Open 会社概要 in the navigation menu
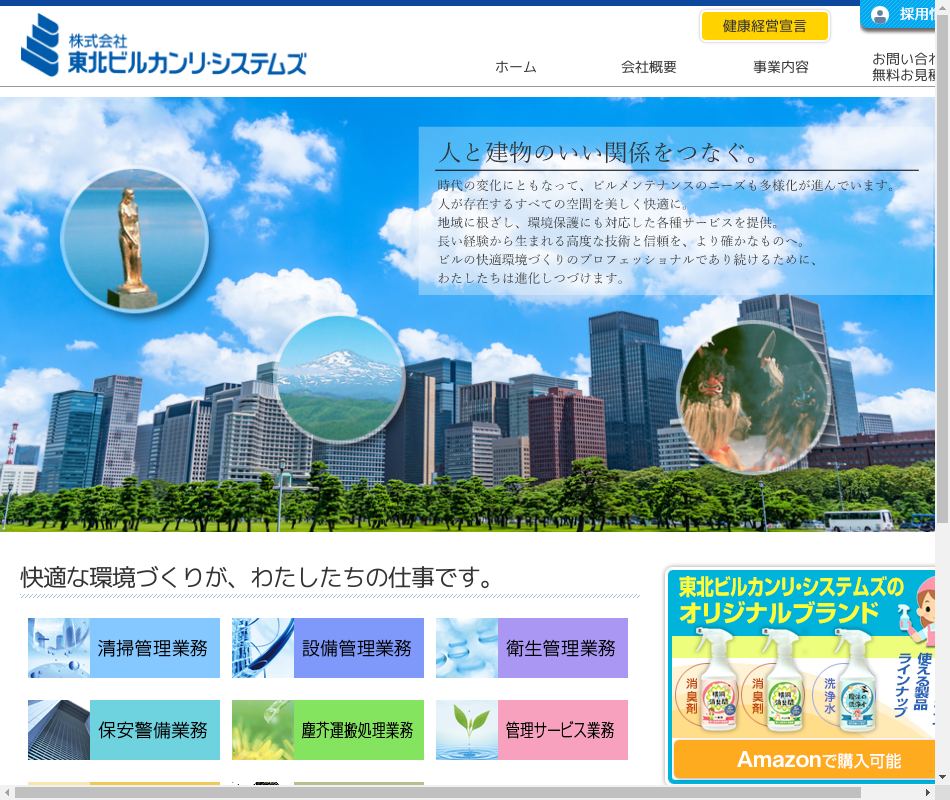 point(648,67)
